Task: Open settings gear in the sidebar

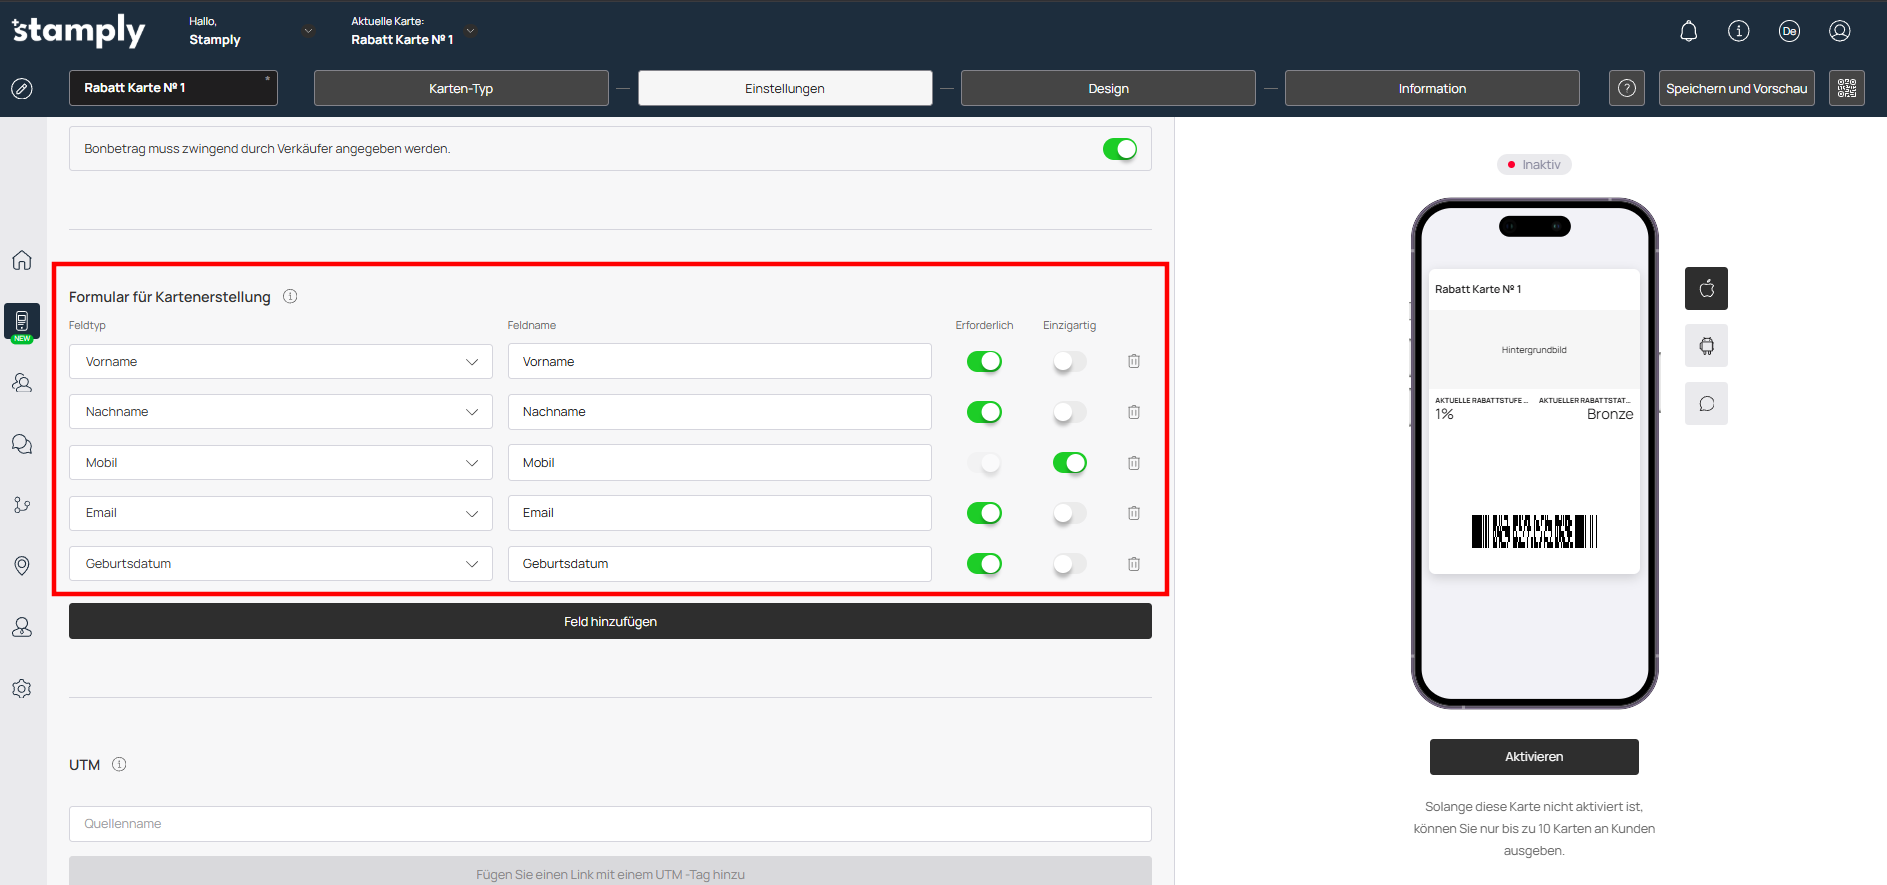Action: pos(22,689)
